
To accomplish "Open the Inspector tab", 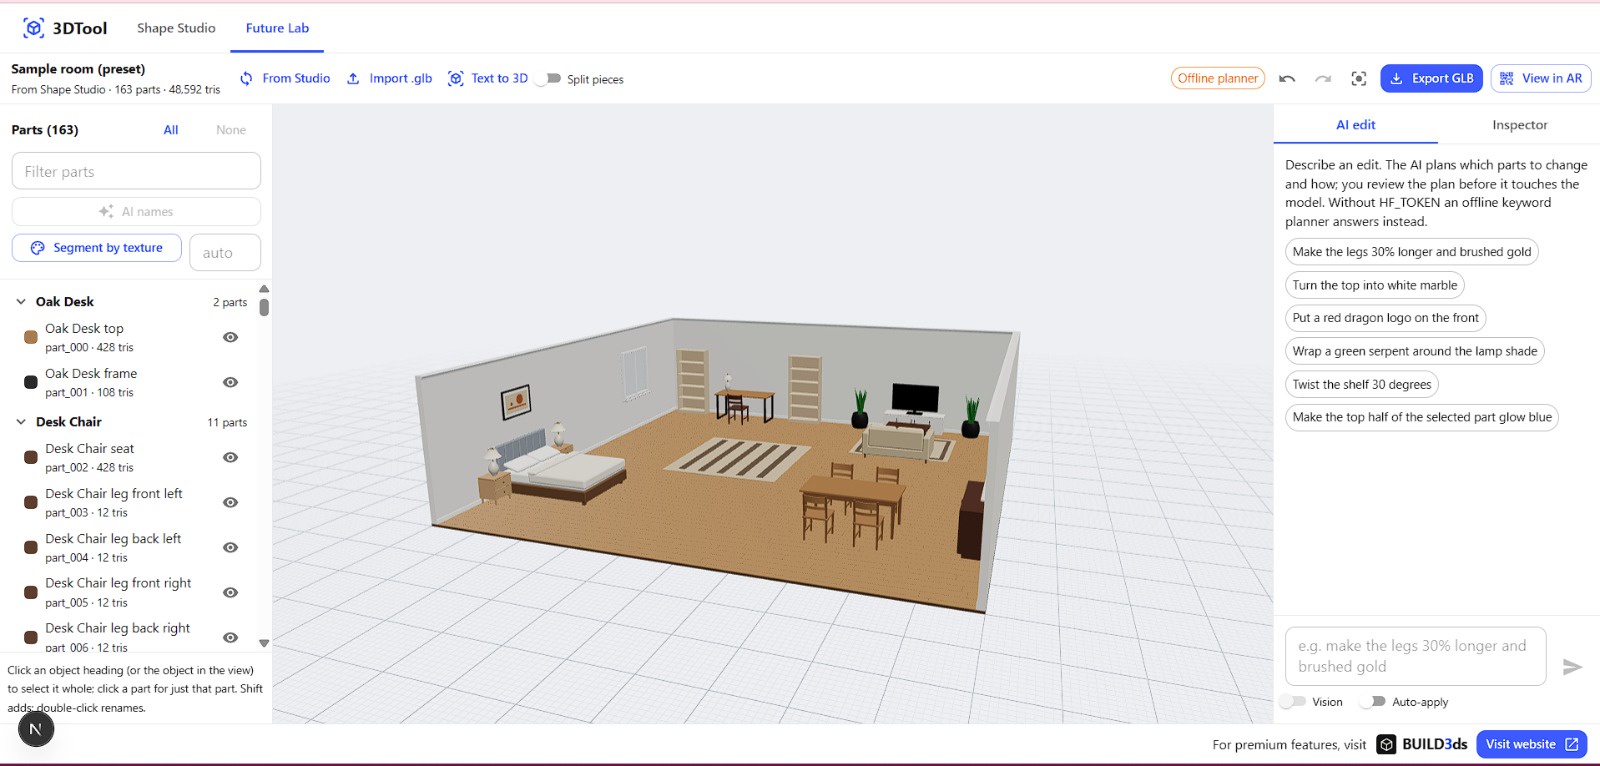I will [x=1519, y=125].
